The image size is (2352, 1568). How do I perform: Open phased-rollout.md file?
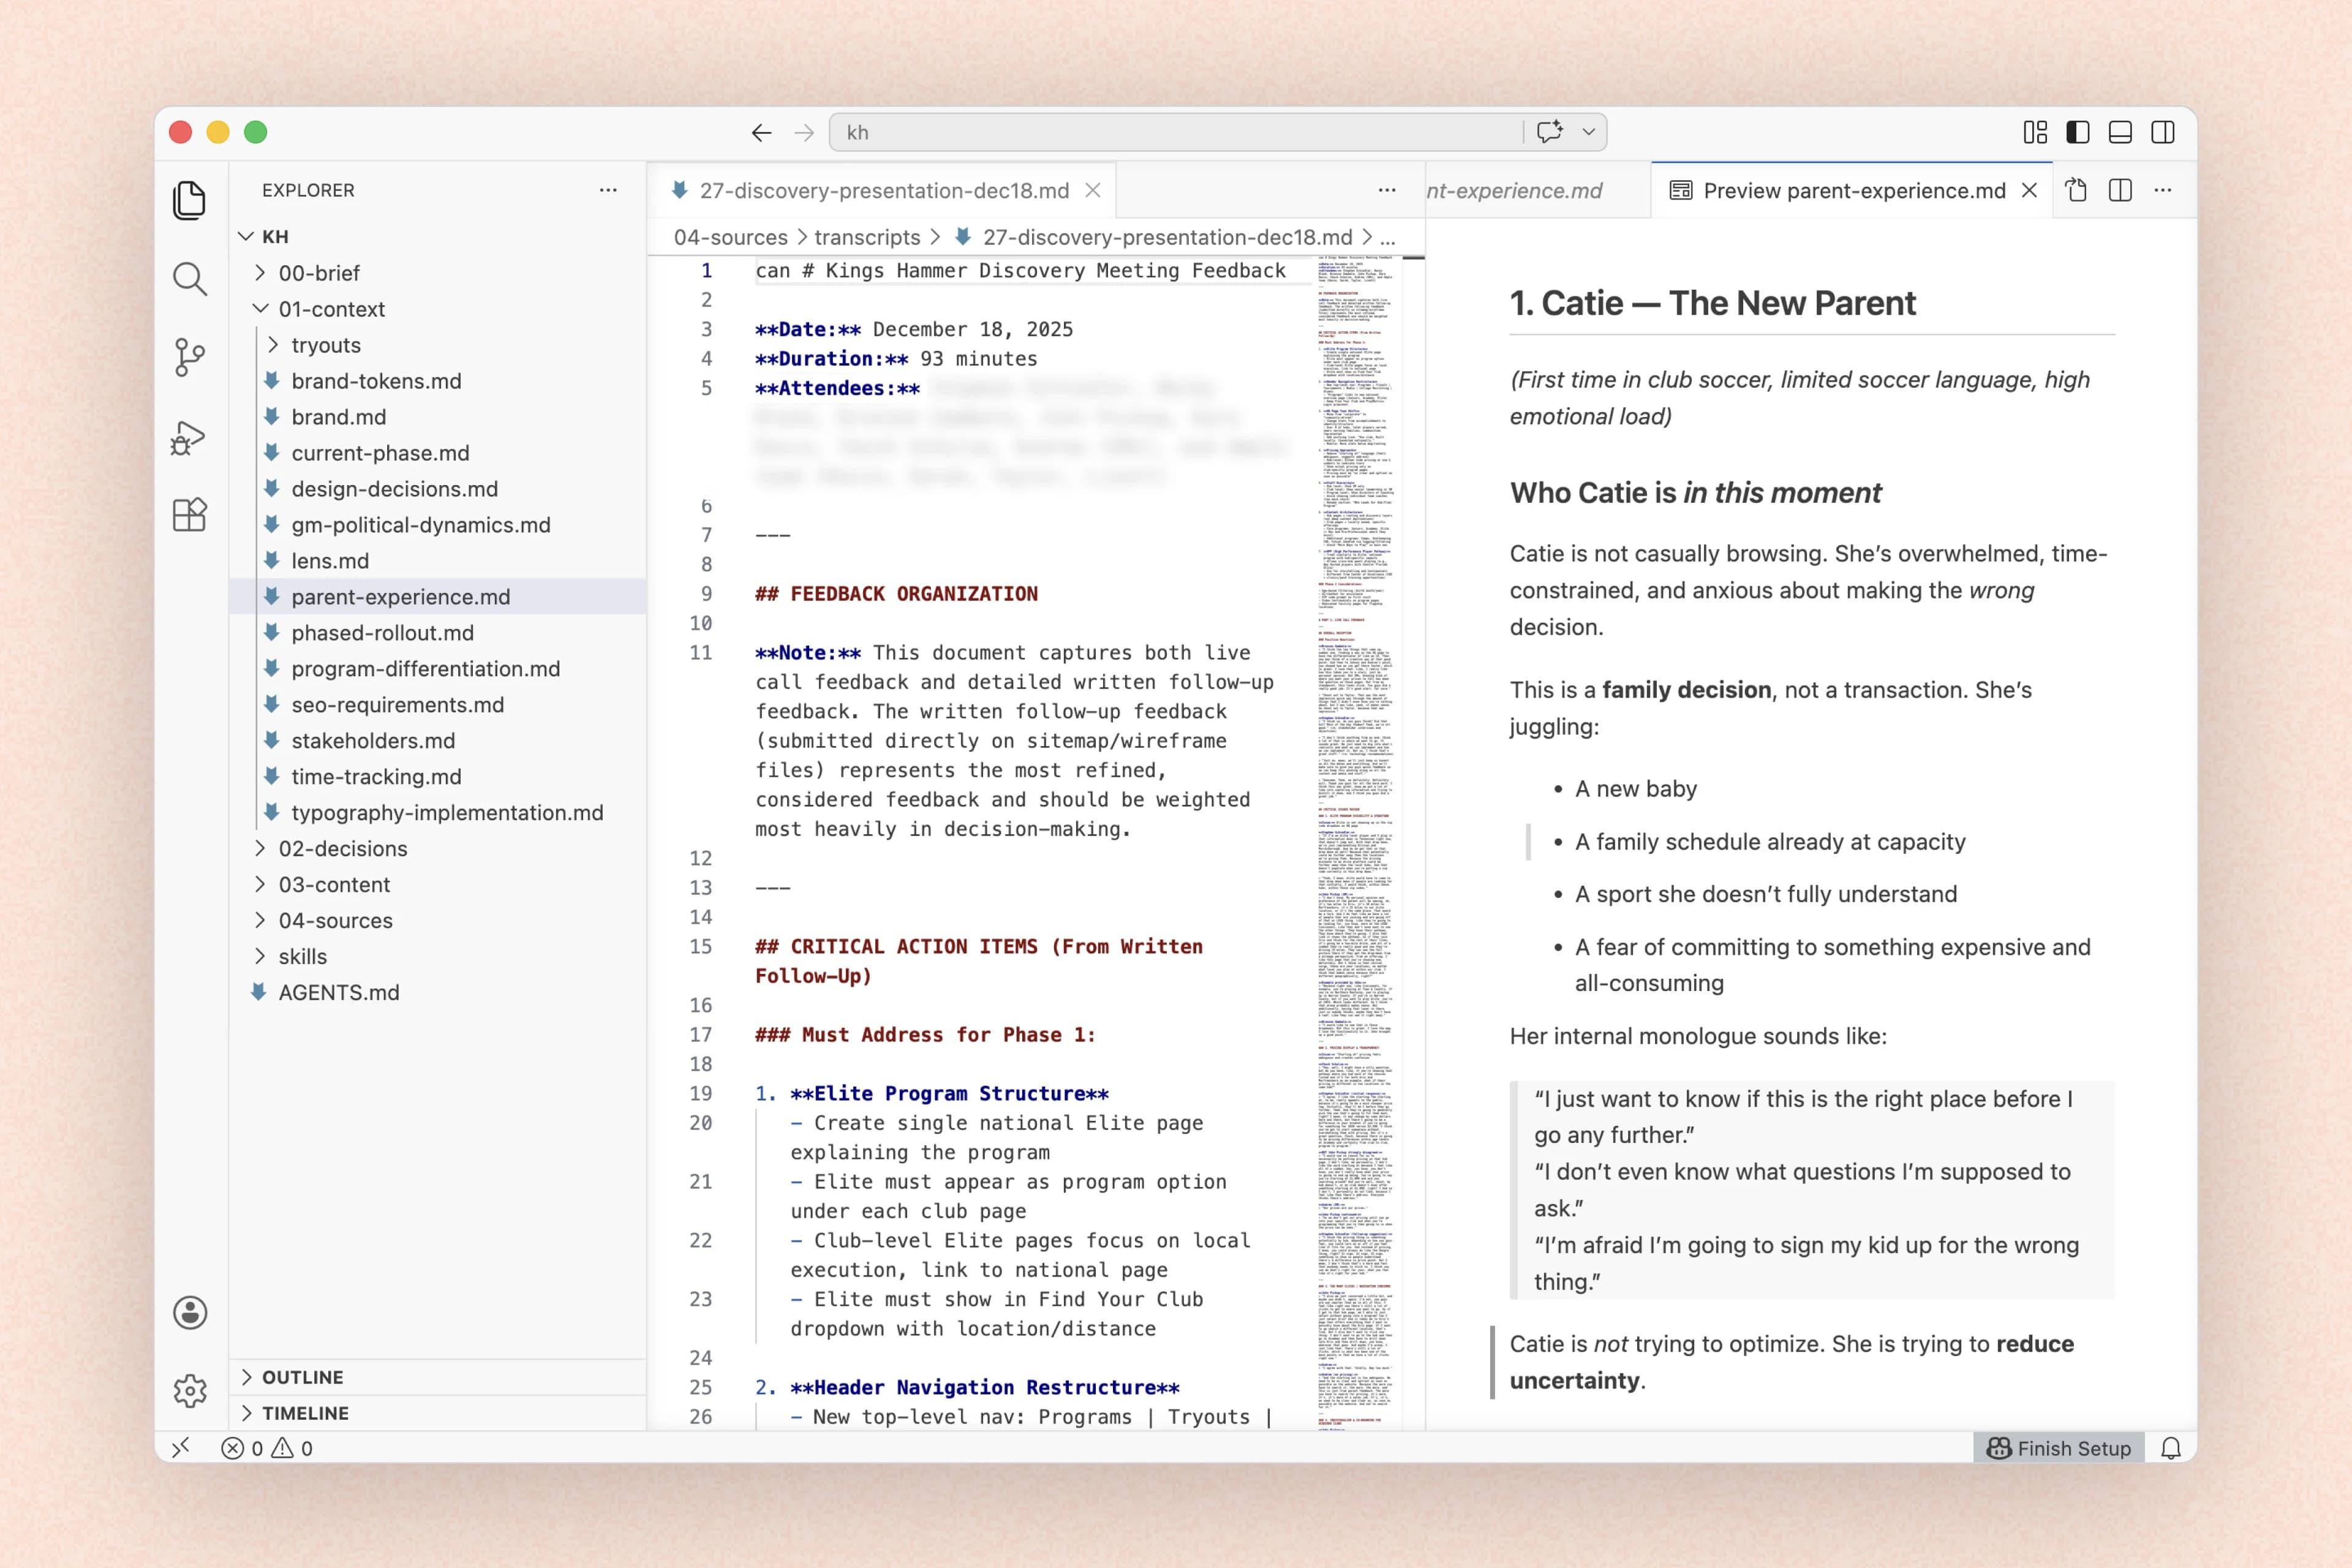438,633
